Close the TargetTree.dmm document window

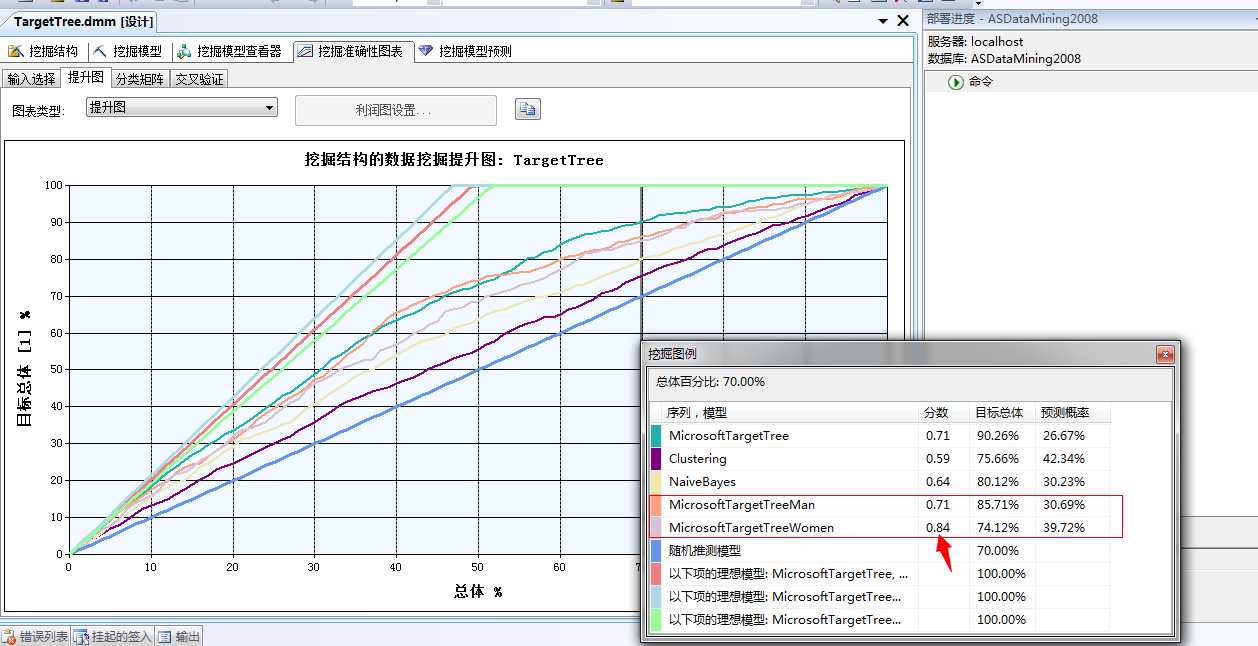(903, 20)
